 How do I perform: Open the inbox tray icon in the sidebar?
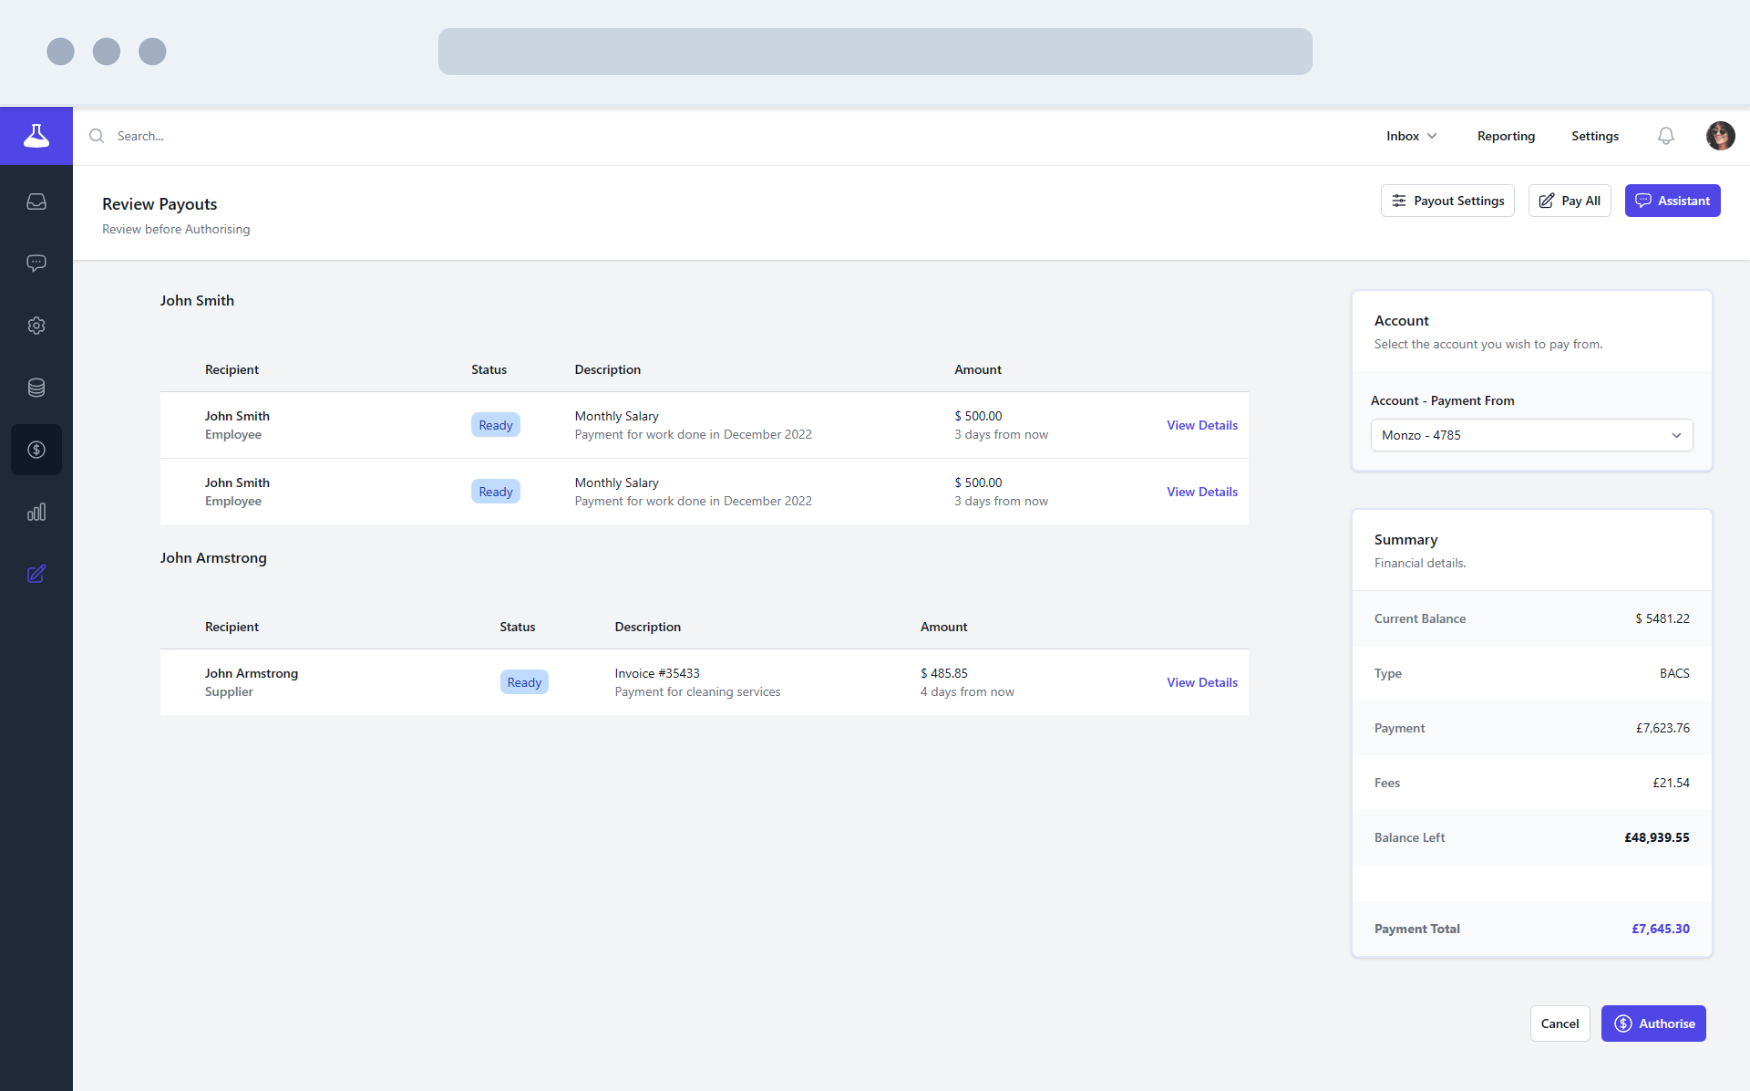(x=36, y=202)
